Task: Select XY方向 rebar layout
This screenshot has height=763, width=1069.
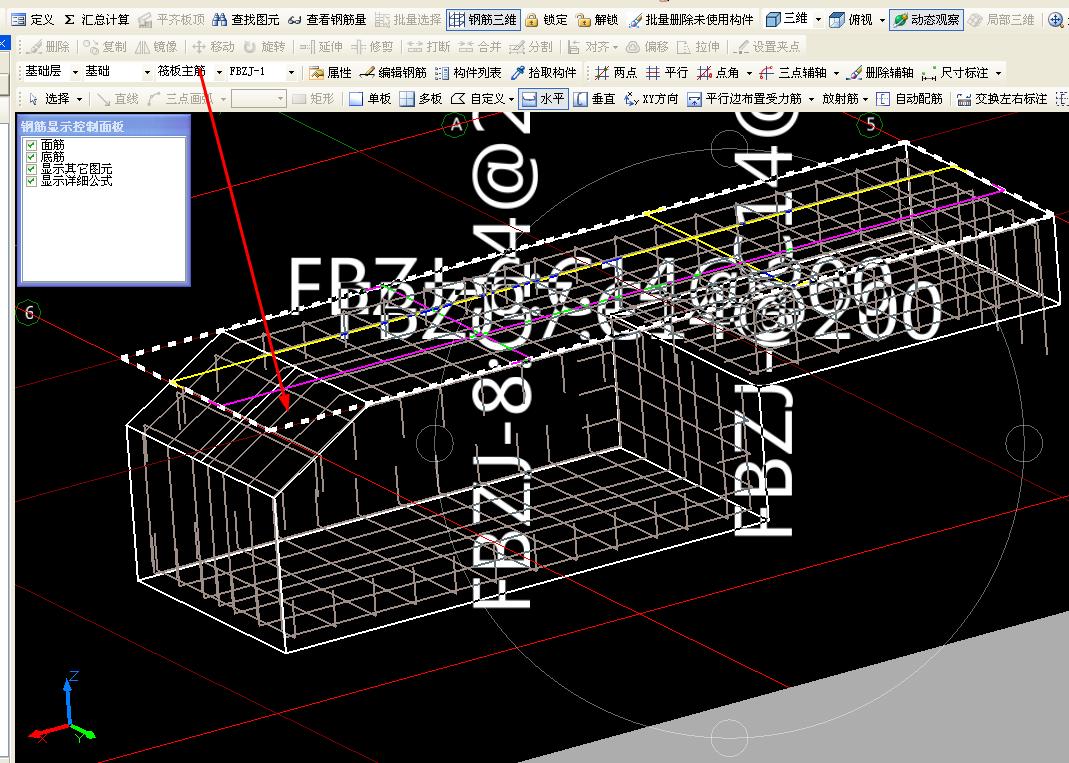Action: 650,99
